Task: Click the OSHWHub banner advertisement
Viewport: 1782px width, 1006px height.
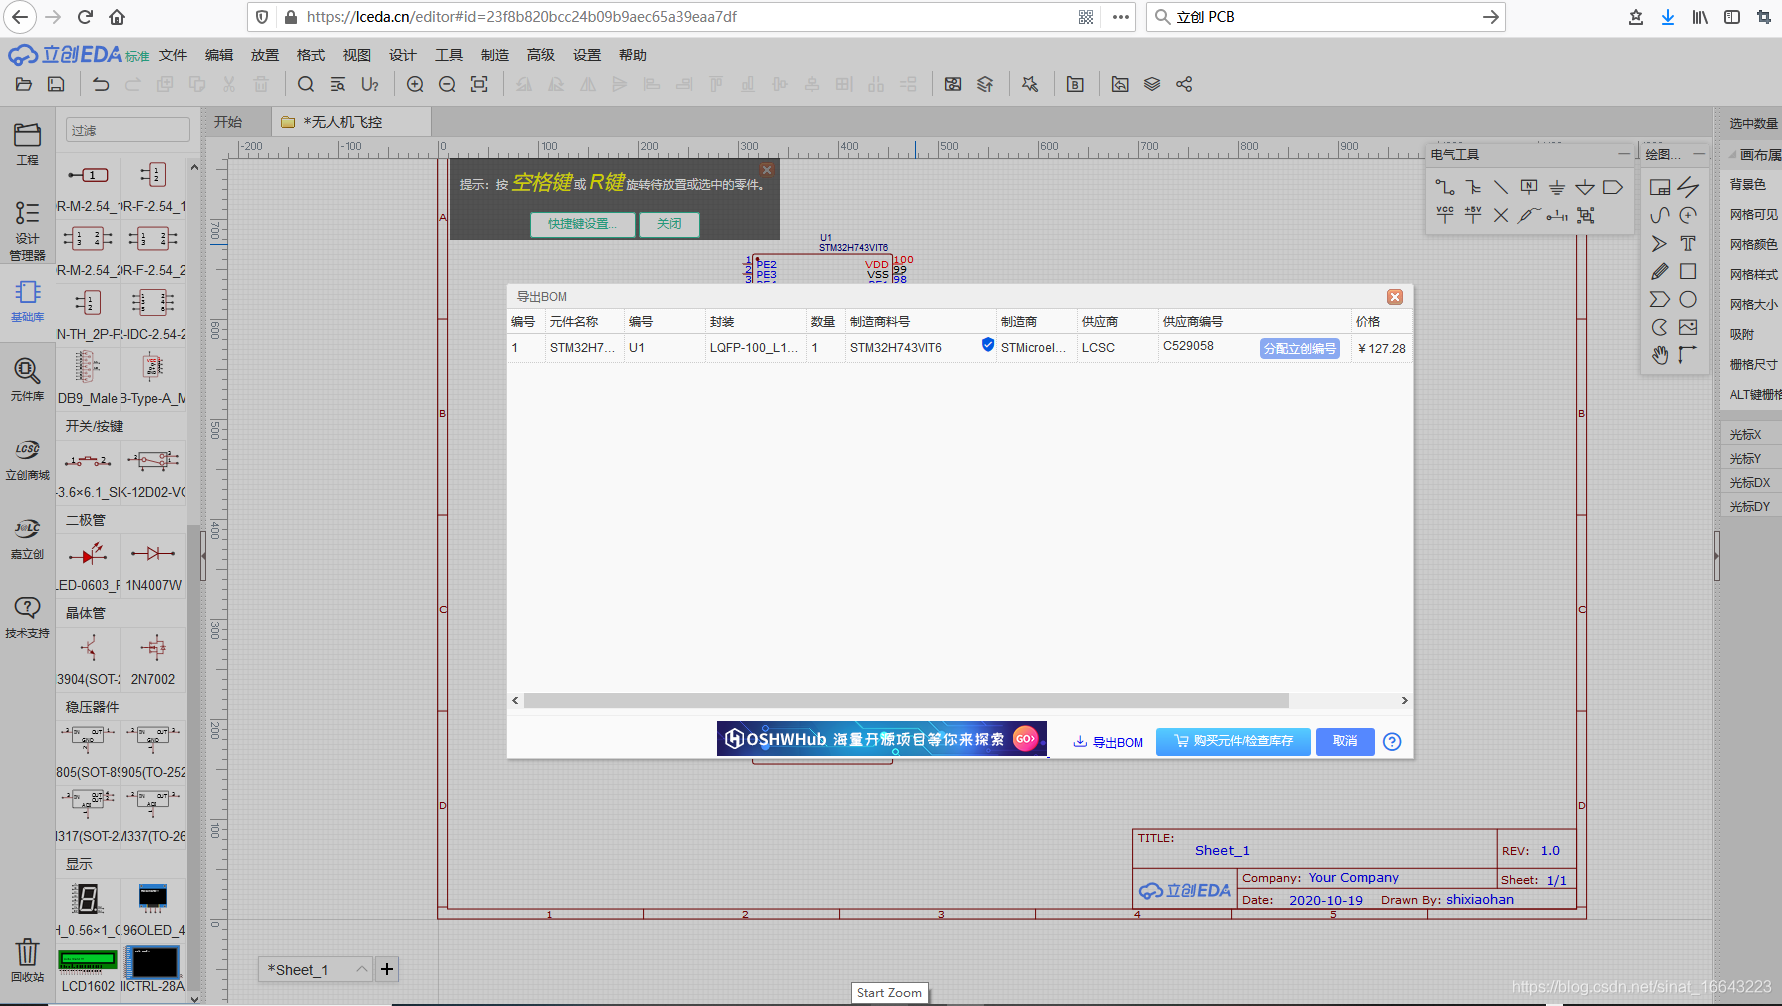Action: coord(881,739)
